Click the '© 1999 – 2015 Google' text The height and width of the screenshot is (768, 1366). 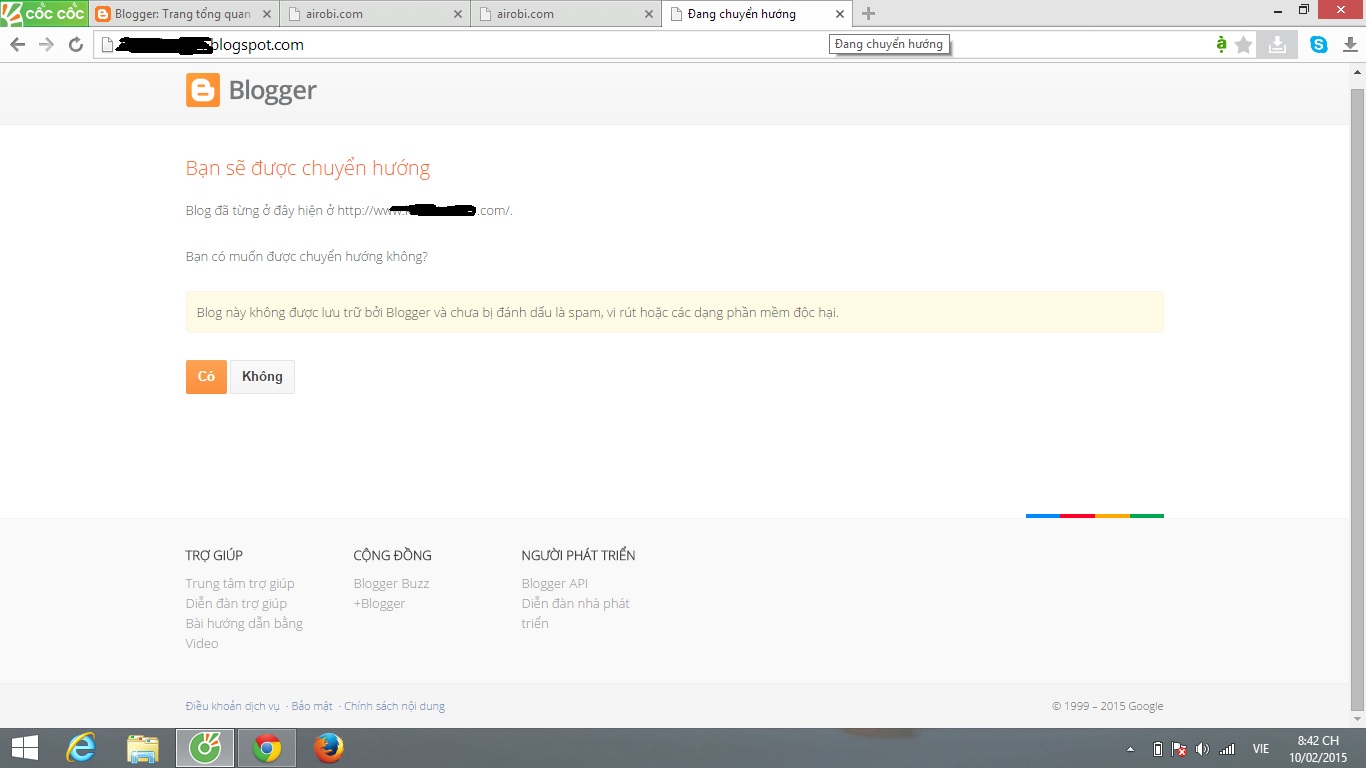(1107, 706)
